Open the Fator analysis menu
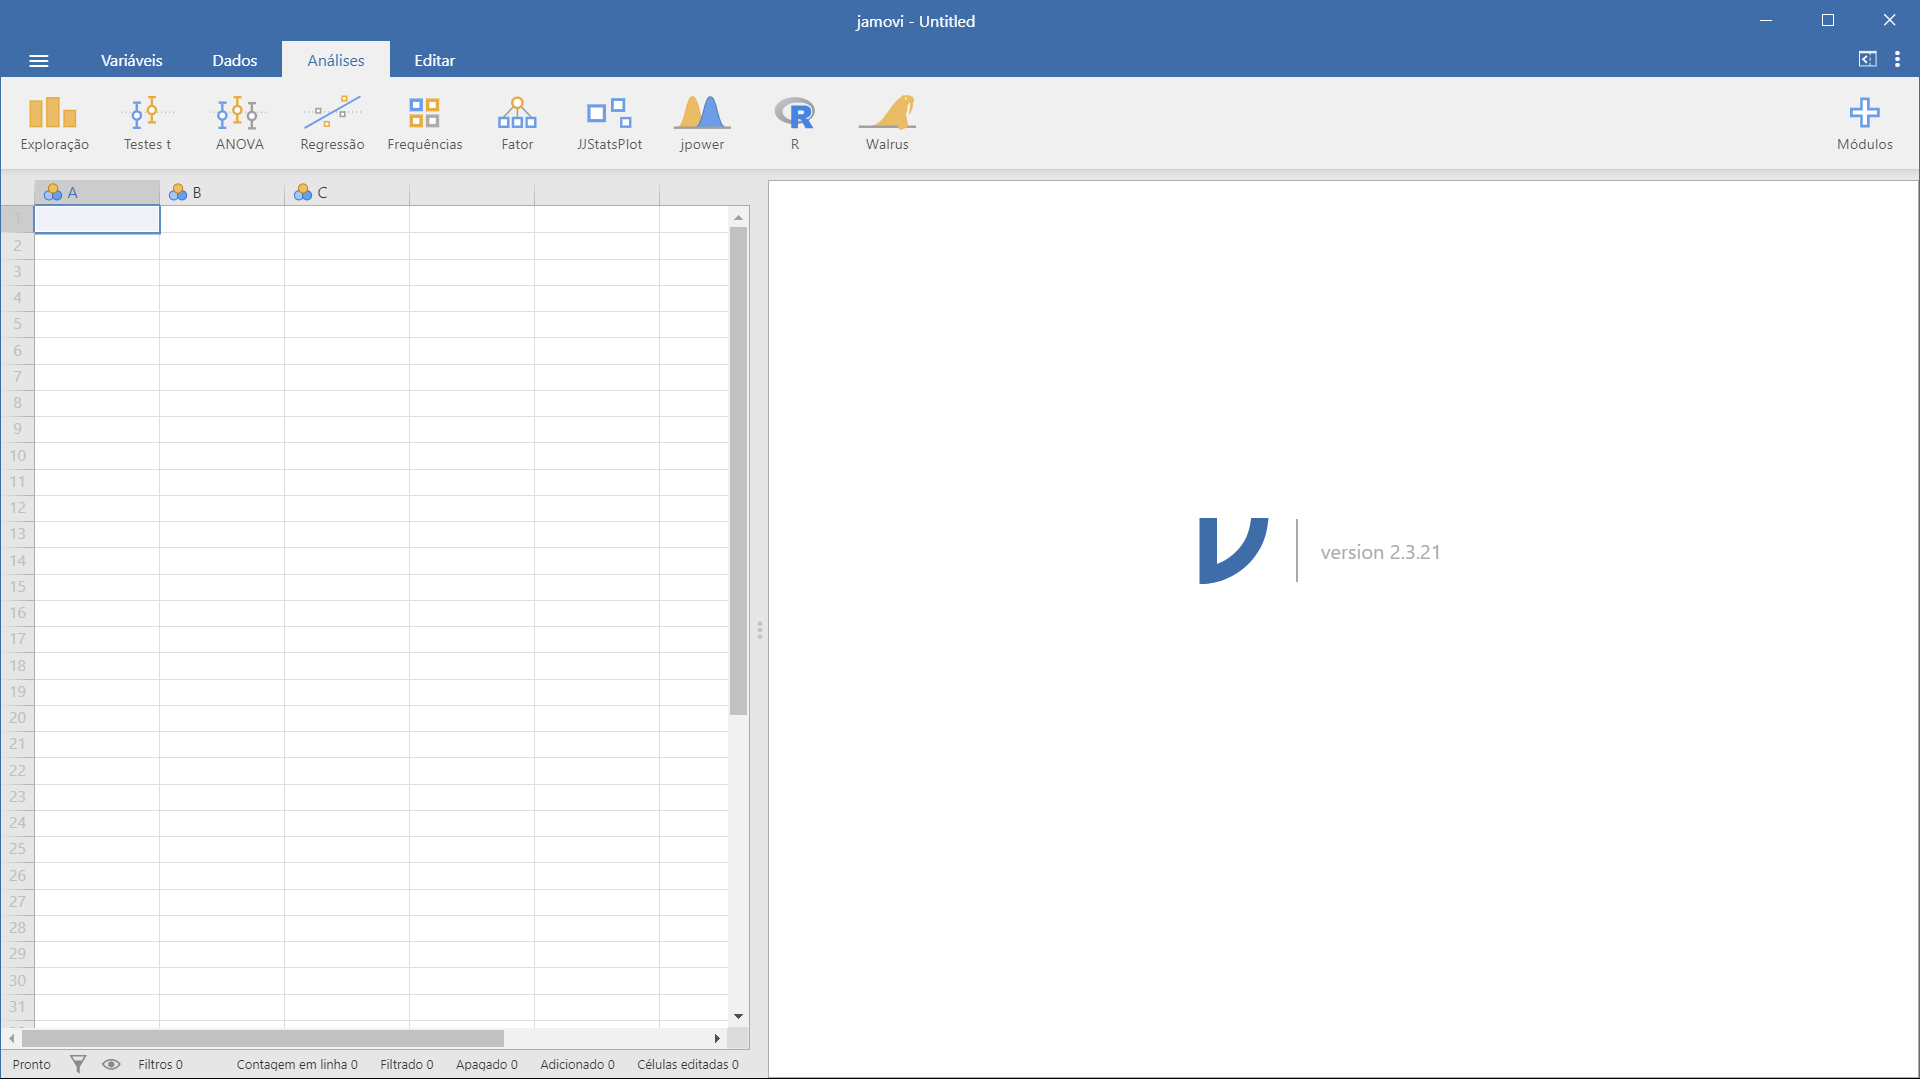The width and height of the screenshot is (1920, 1079). [x=517, y=124]
